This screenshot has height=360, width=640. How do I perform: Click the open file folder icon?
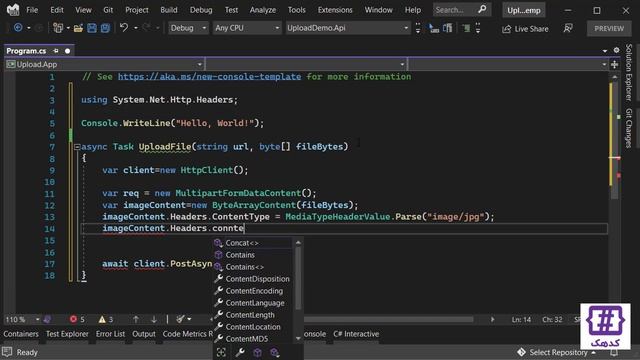tap(78, 28)
